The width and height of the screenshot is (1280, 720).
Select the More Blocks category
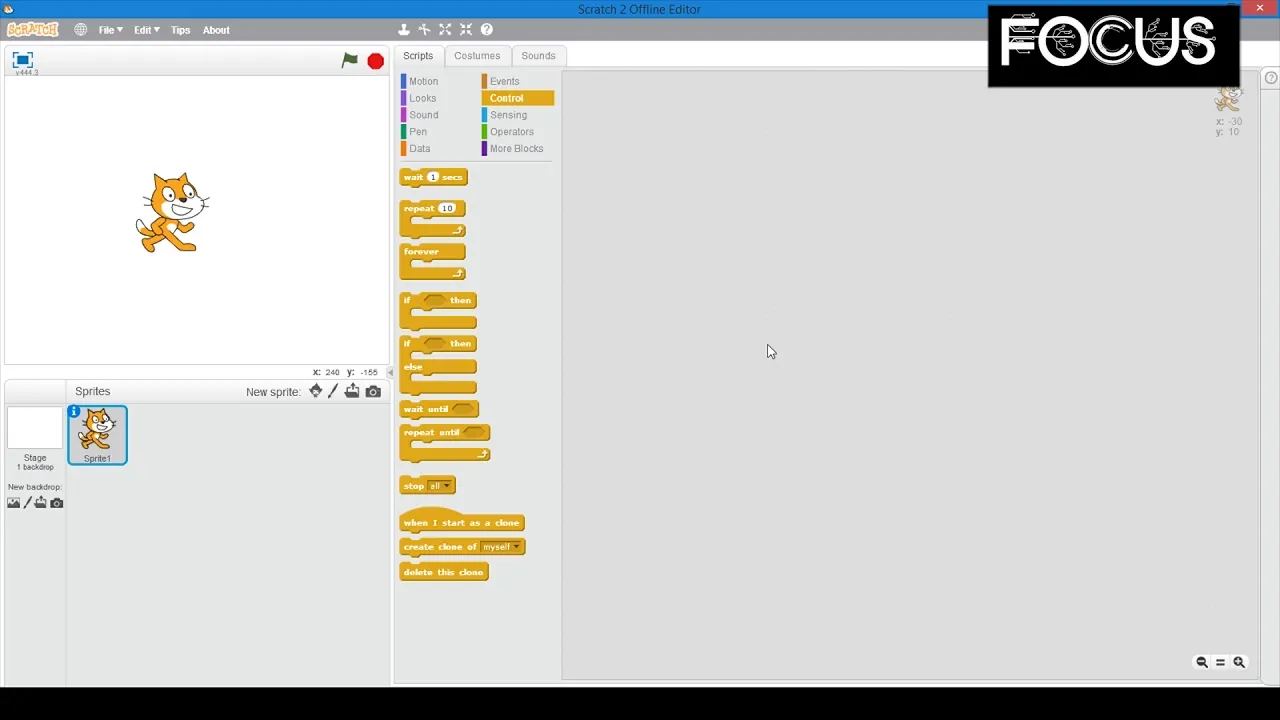[x=518, y=149]
